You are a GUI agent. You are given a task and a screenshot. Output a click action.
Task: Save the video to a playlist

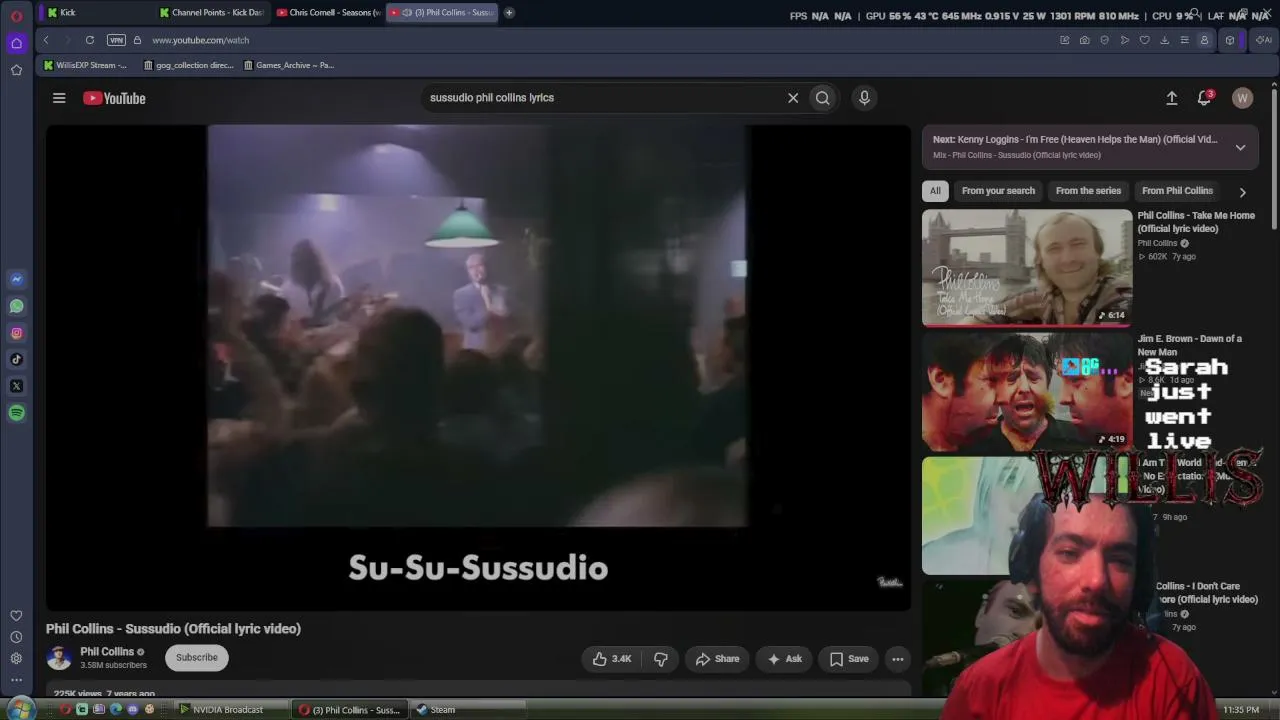click(x=849, y=659)
